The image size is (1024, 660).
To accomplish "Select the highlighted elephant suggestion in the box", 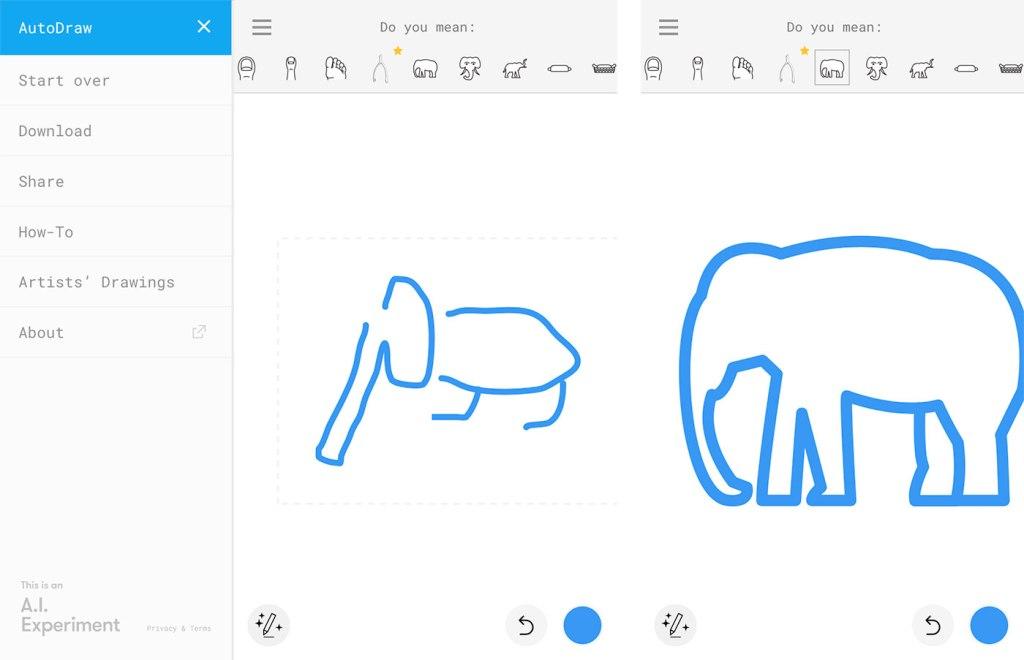I will point(832,69).
